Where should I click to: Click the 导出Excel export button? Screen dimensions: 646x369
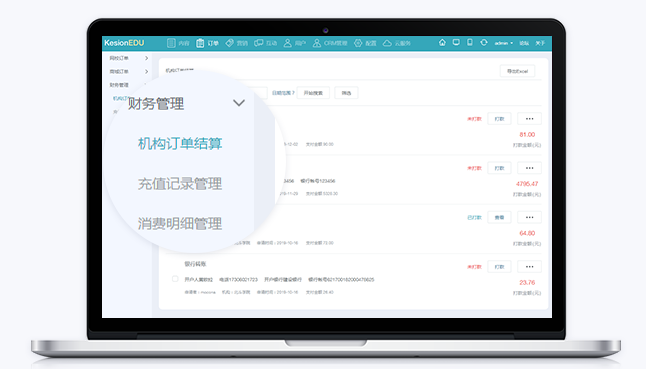click(x=517, y=71)
